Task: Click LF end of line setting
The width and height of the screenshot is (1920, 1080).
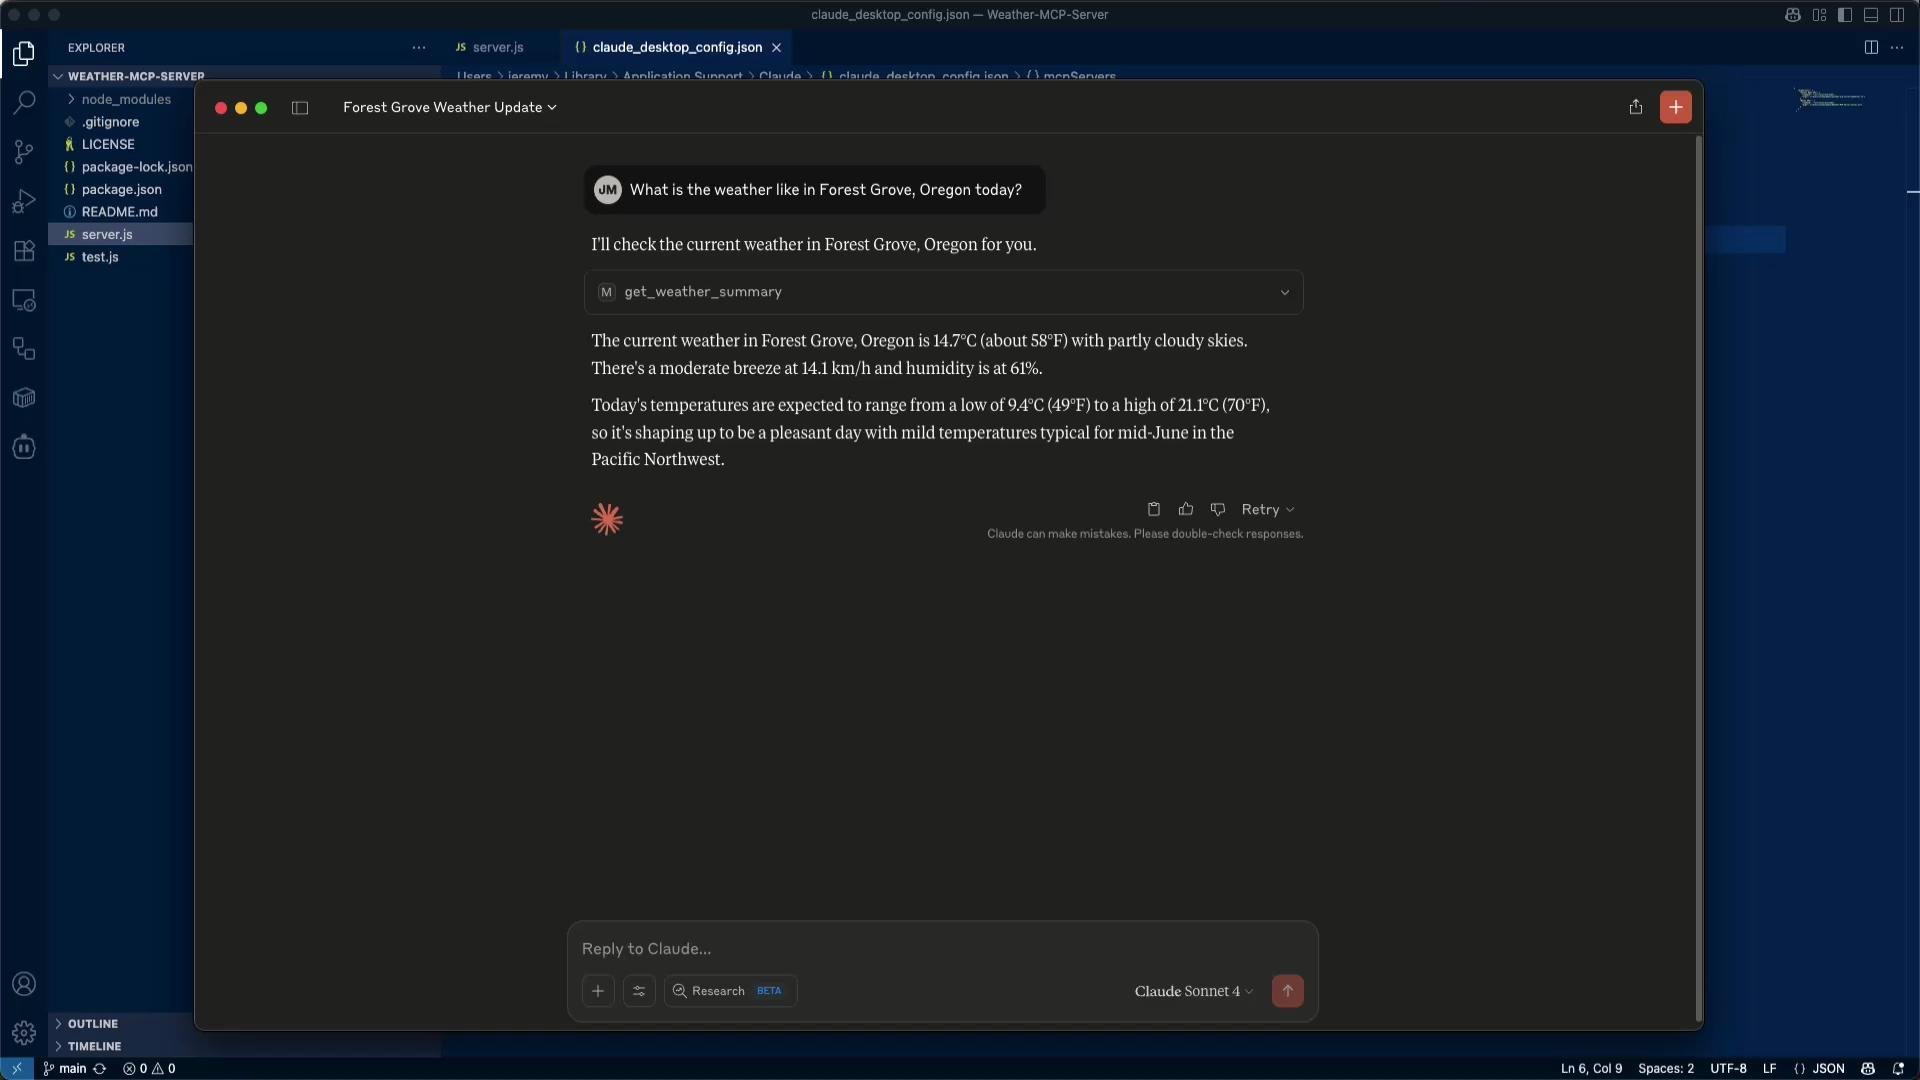Action: pos(1769,1068)
